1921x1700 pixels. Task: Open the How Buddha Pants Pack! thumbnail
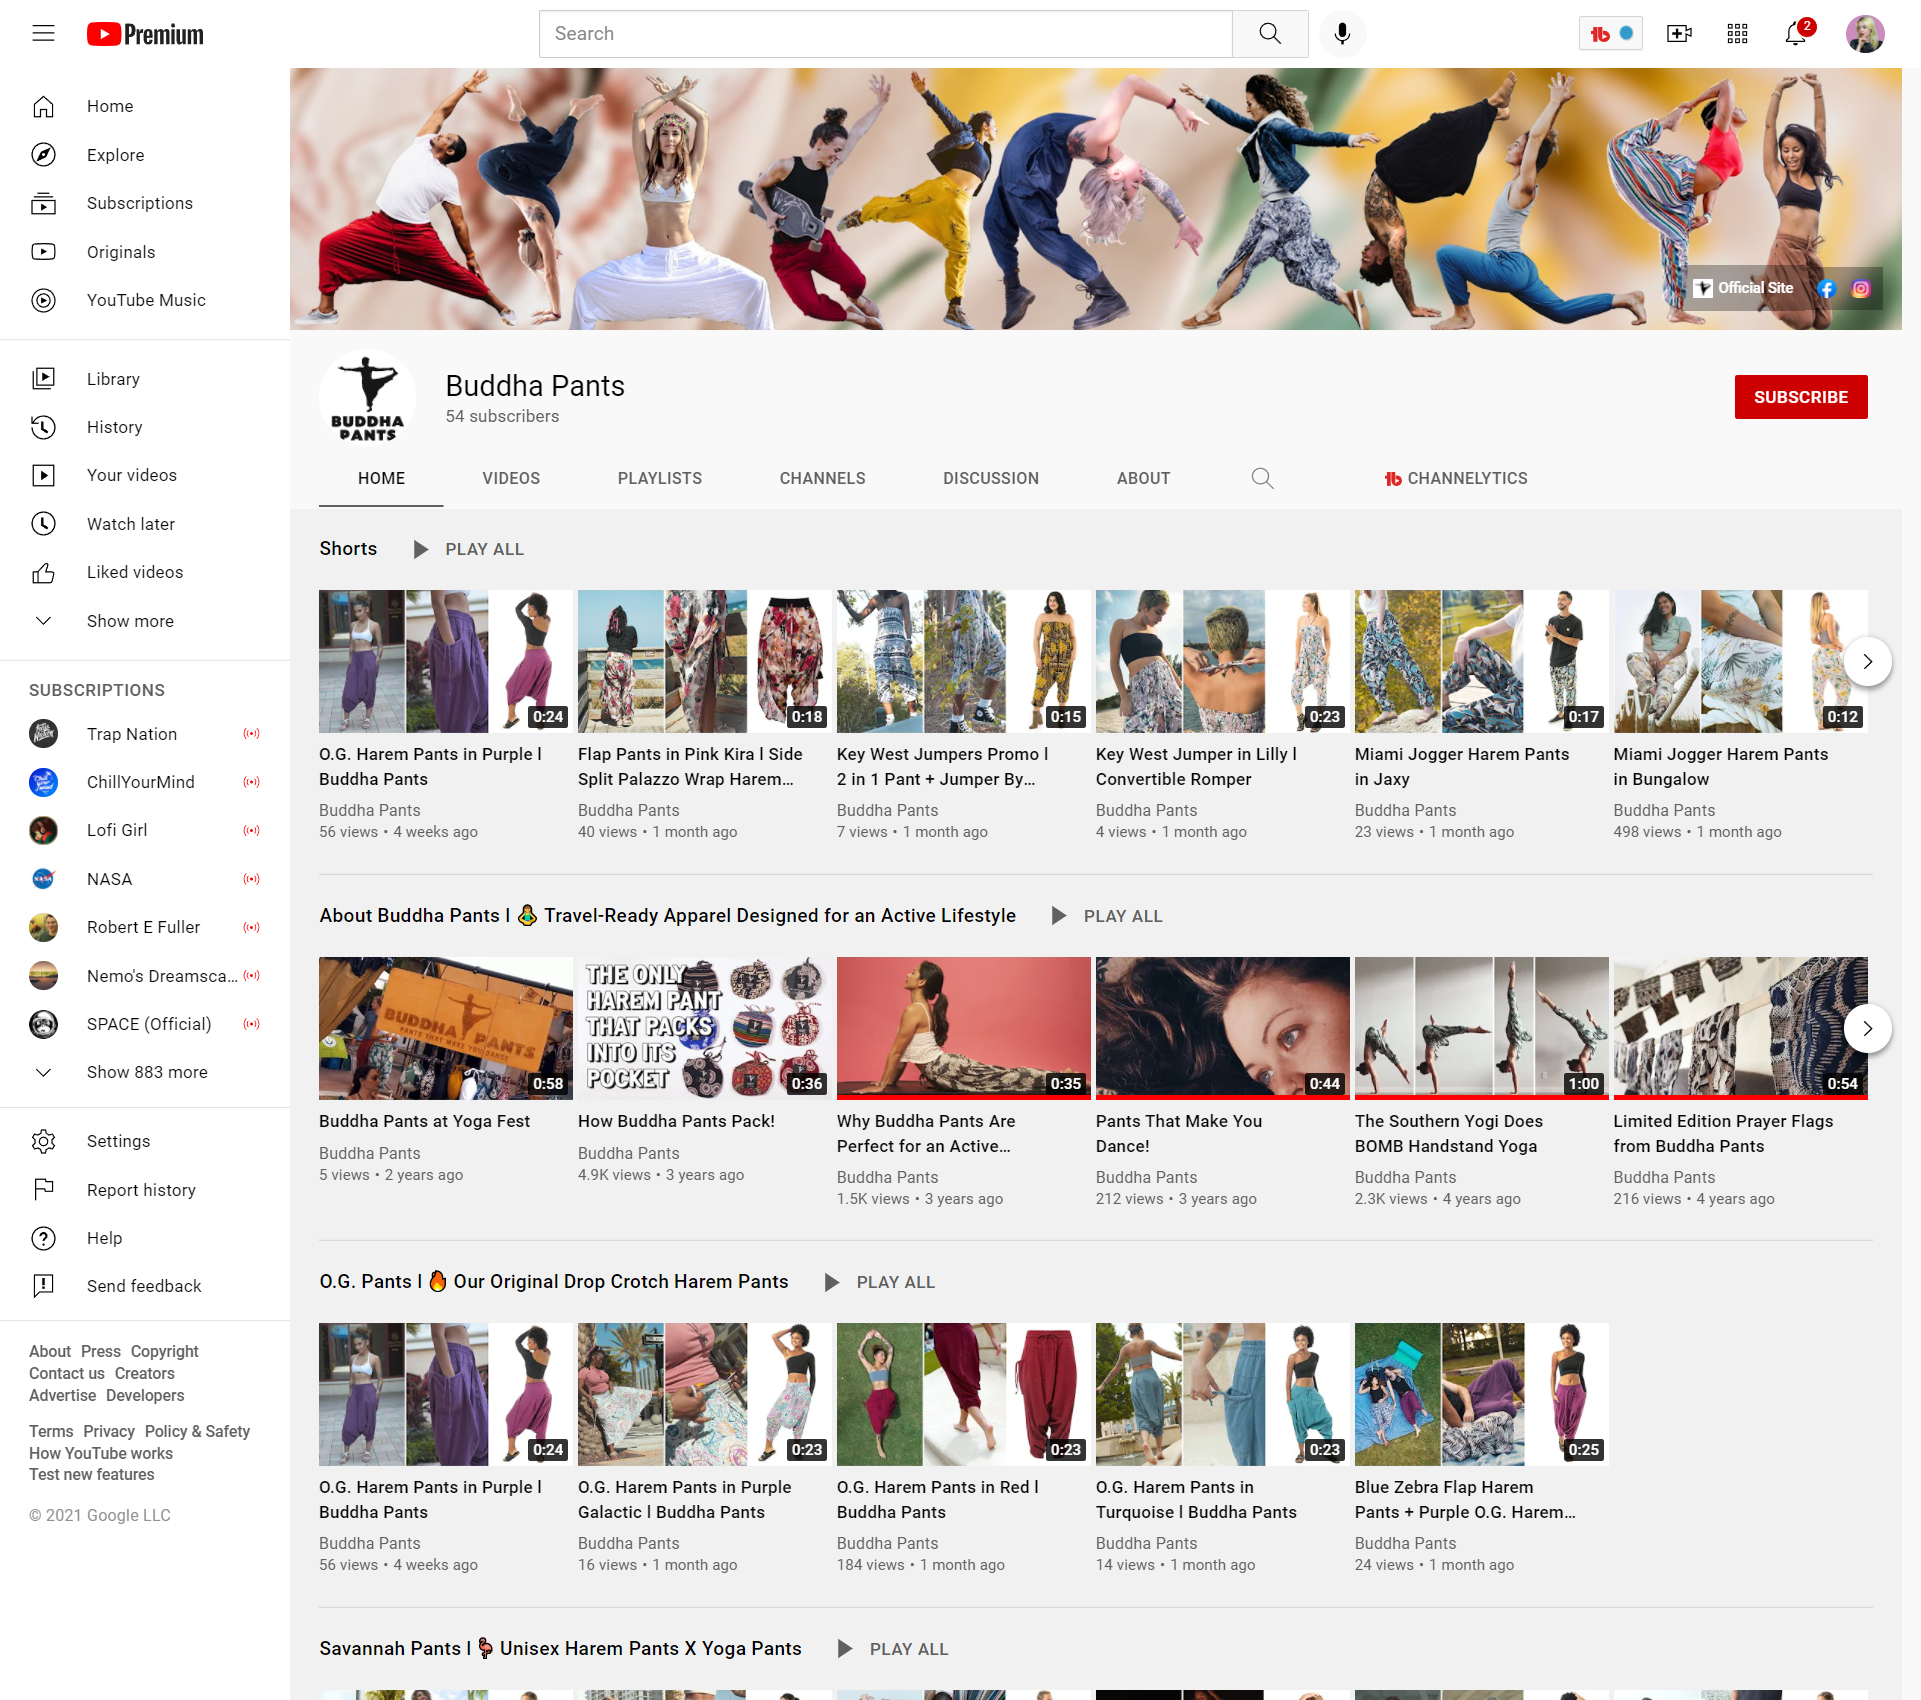click(704, 1028)
